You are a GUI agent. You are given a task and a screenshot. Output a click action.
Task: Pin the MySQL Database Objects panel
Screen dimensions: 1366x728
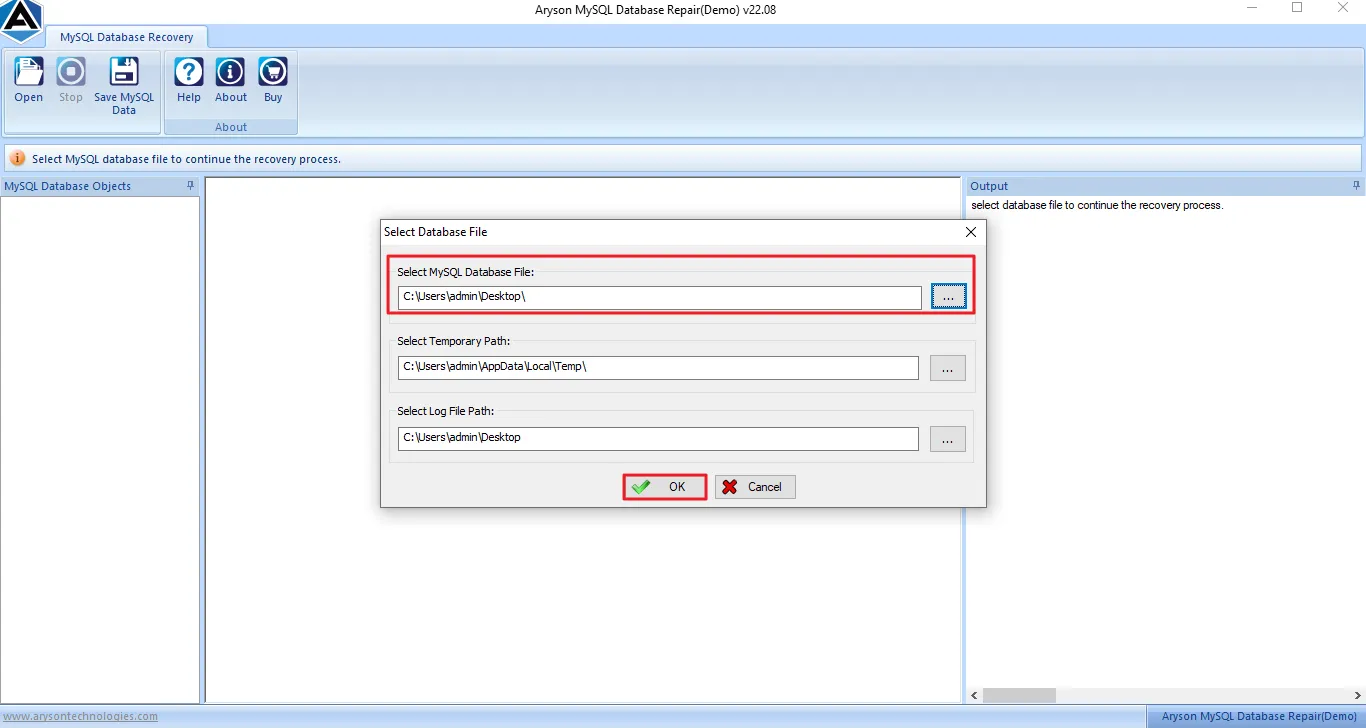[191, 186]
